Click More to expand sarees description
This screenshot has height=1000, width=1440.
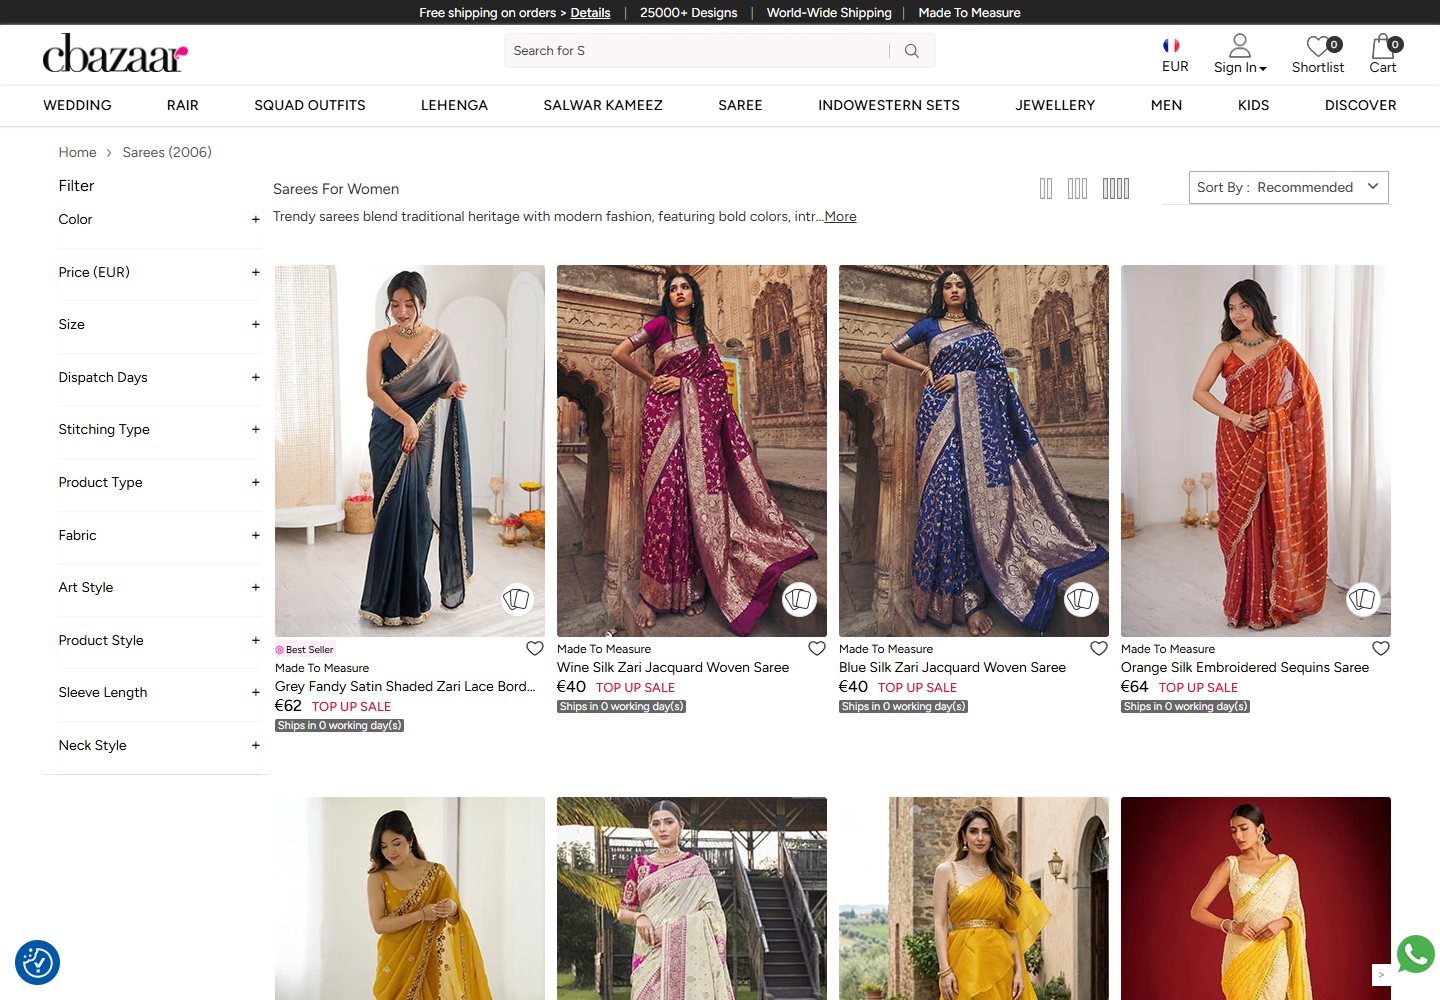pyautogui.click(x=840, y=216)
